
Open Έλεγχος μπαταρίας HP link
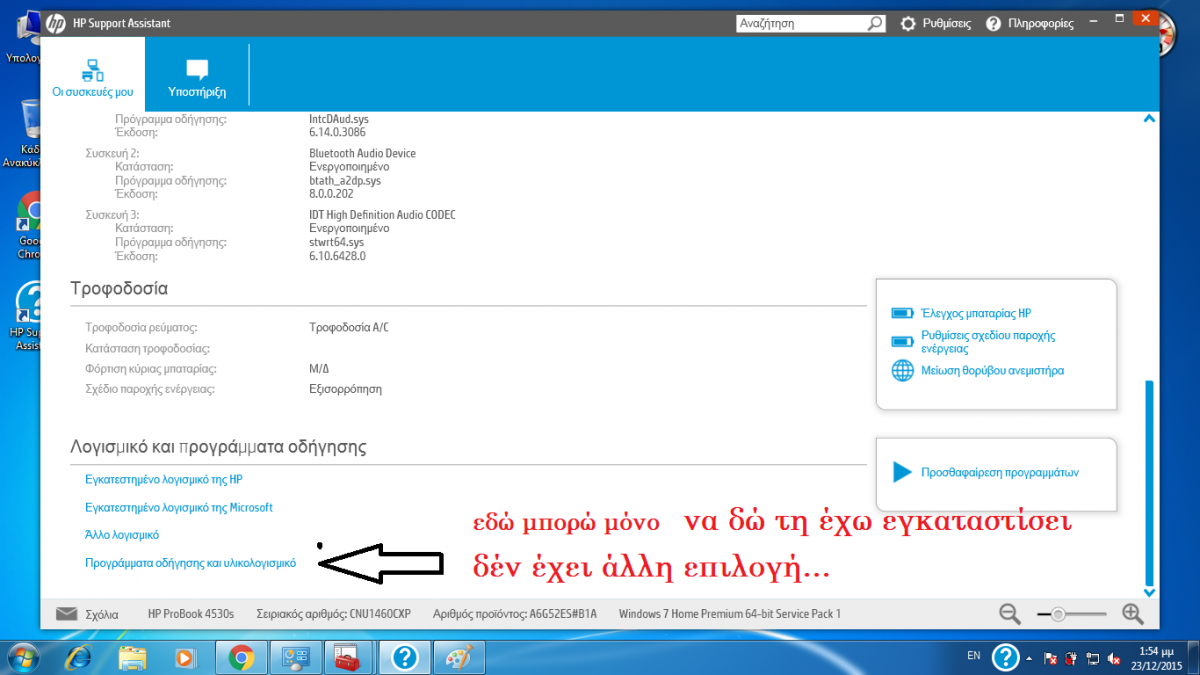pyautogui.click(x=975, y=313)
